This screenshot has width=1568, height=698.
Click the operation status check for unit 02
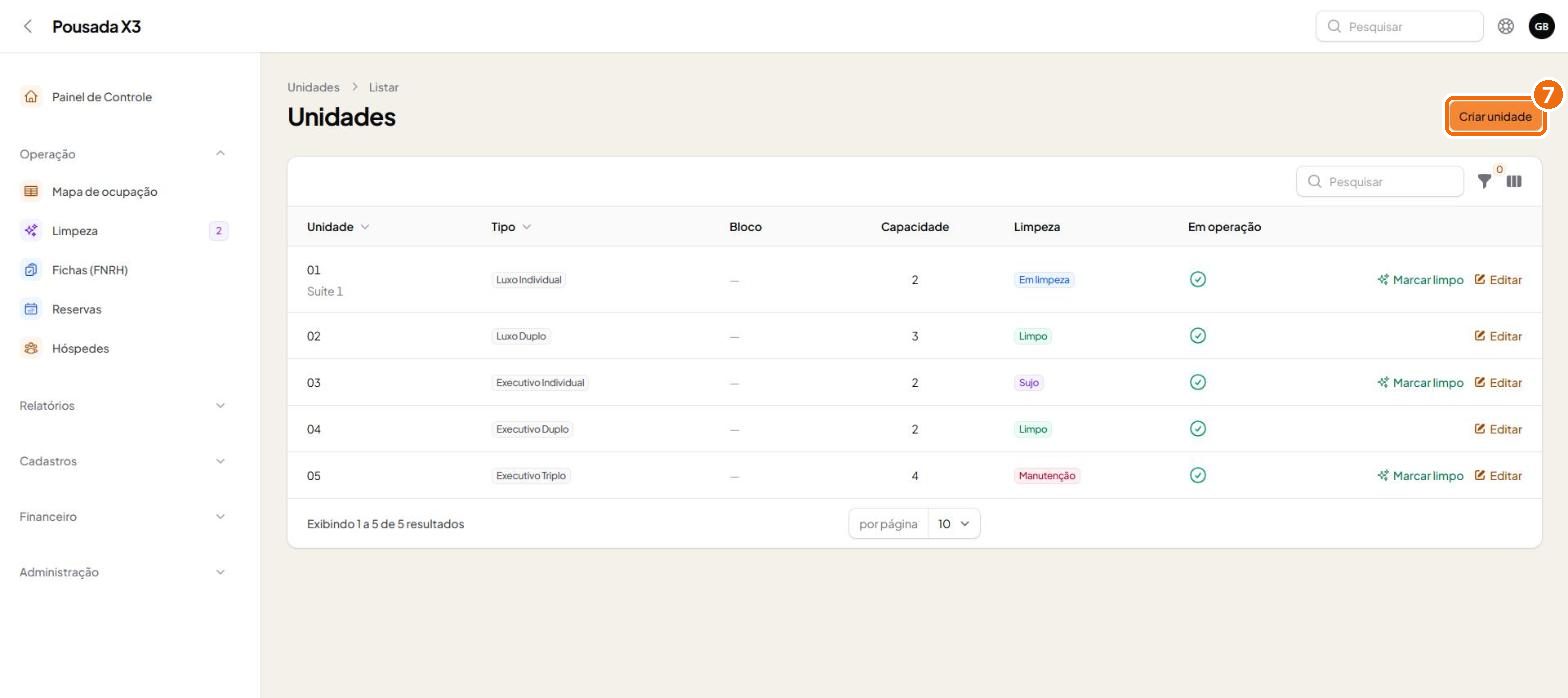tap(1198, 336)
